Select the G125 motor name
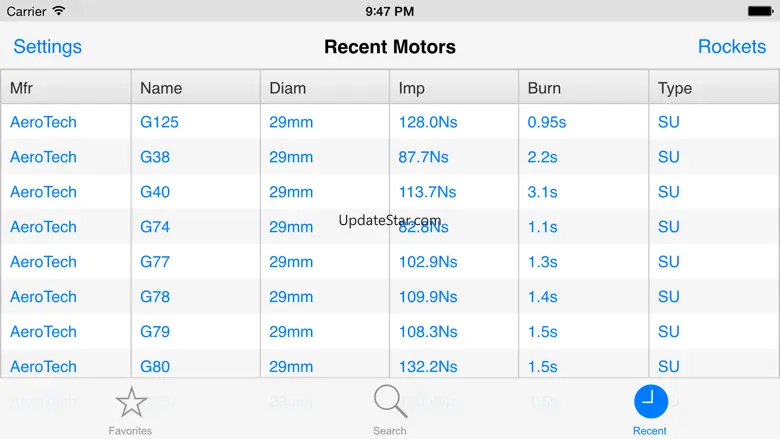780x439 pixels. click(x=159, y=122)
